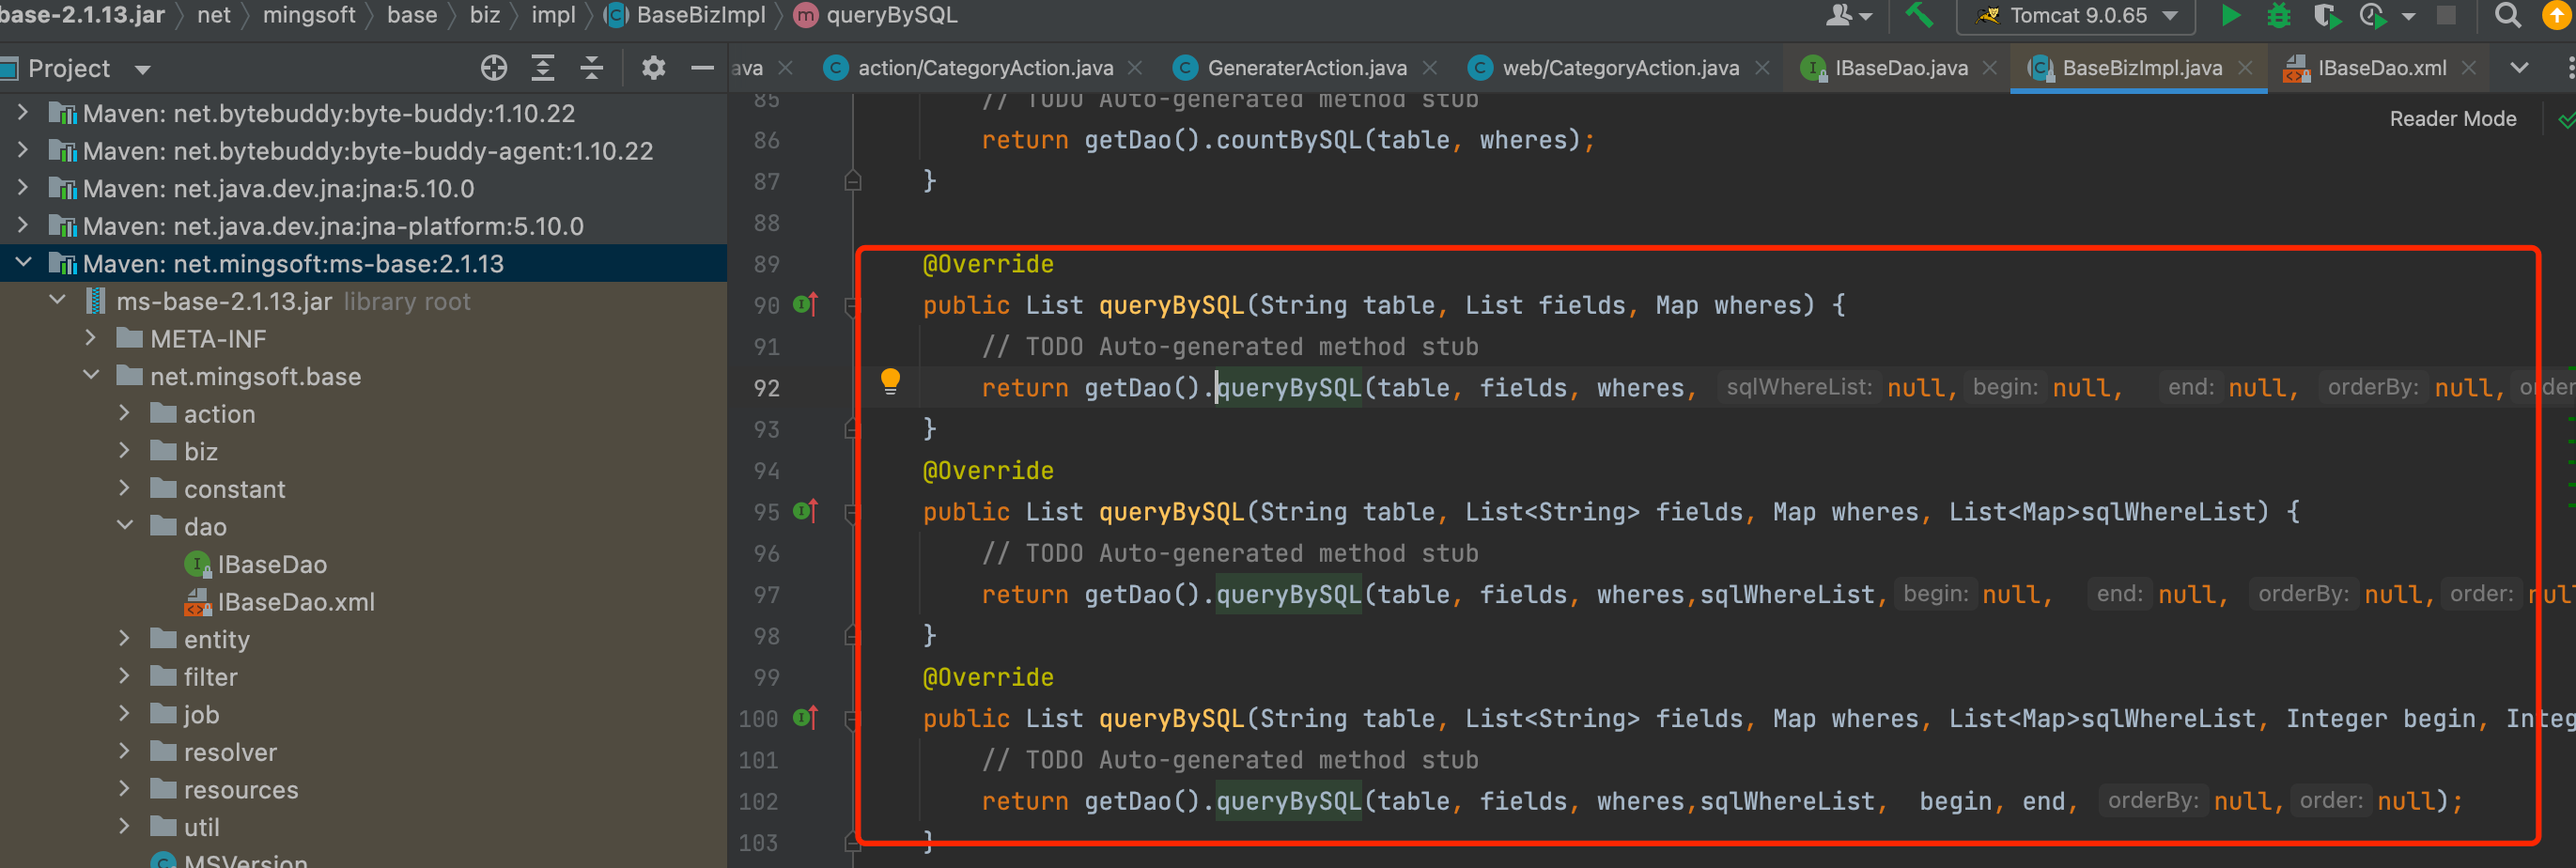Select IBaseDao interface in project tree

point(272,564)
